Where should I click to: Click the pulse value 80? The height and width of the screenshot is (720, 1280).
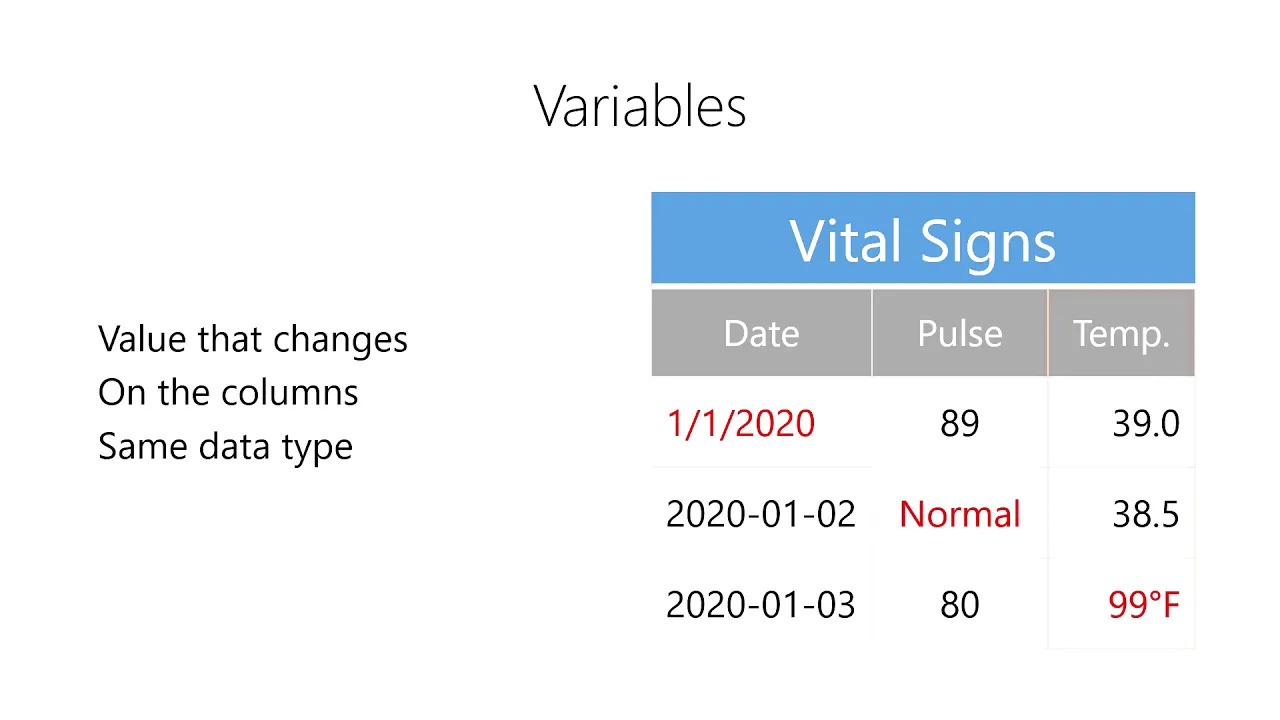tap(960, 605)
